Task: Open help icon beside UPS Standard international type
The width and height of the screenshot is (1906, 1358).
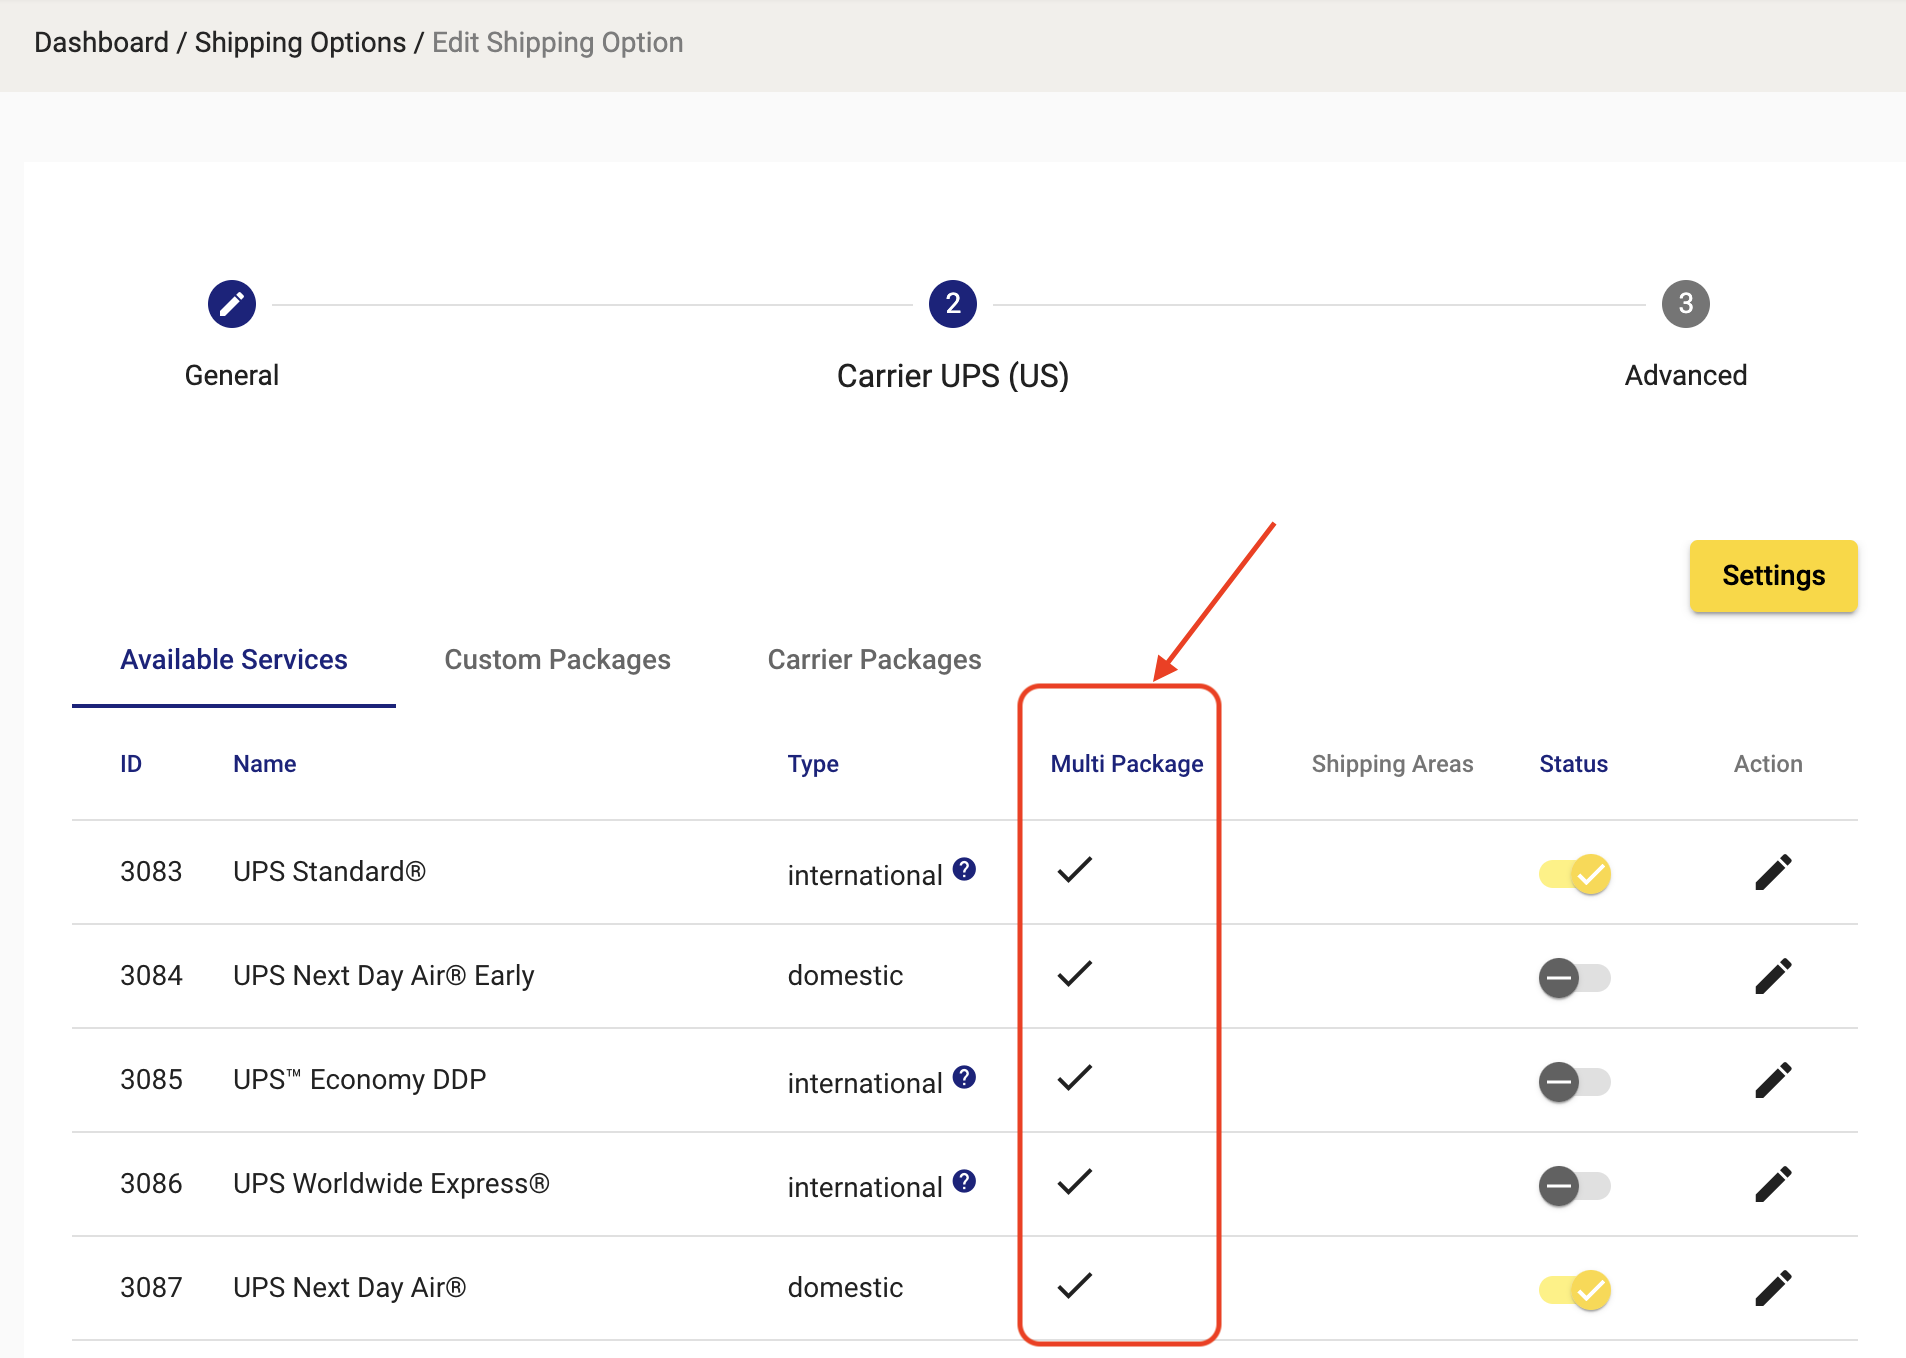Action: 964,869
